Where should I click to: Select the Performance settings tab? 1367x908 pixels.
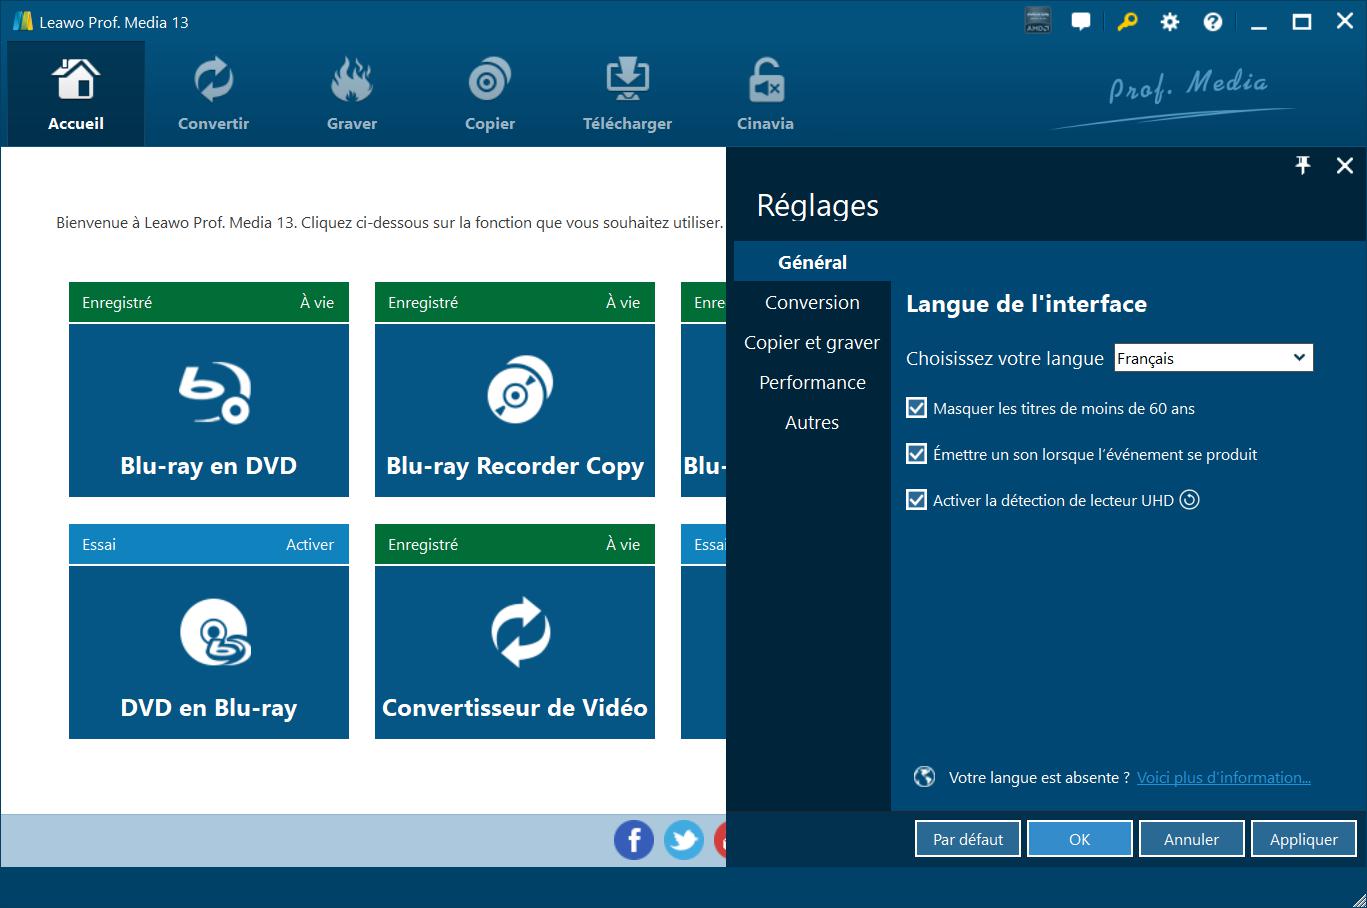click(812, 383)
